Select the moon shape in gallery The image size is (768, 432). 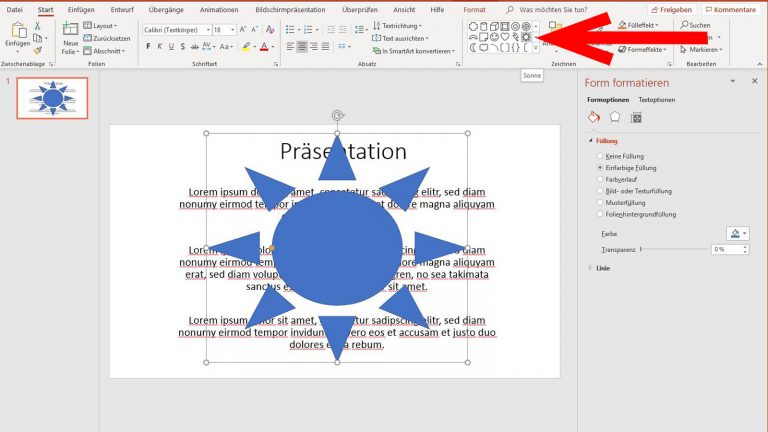473,48
